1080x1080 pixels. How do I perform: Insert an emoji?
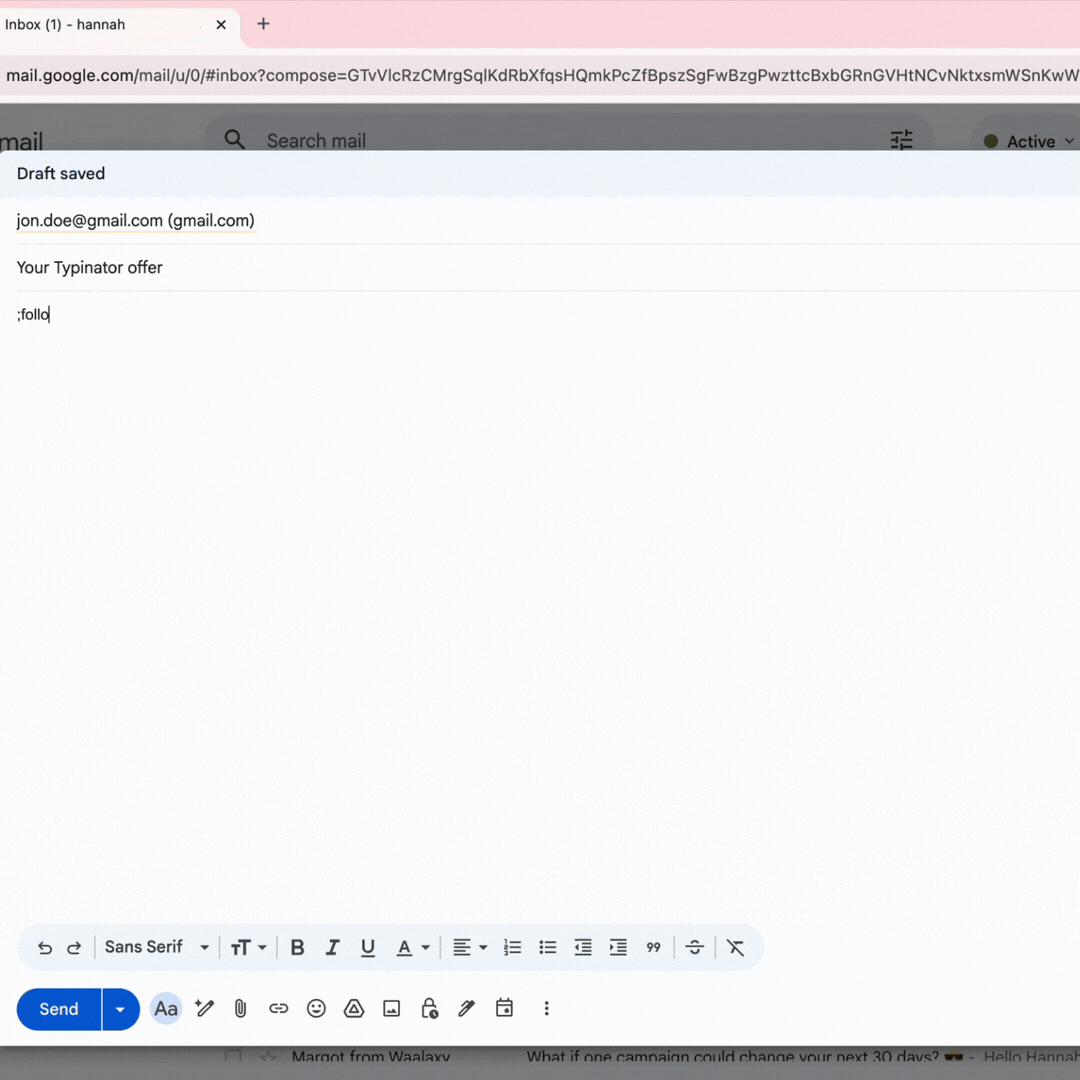(316, 1009)
